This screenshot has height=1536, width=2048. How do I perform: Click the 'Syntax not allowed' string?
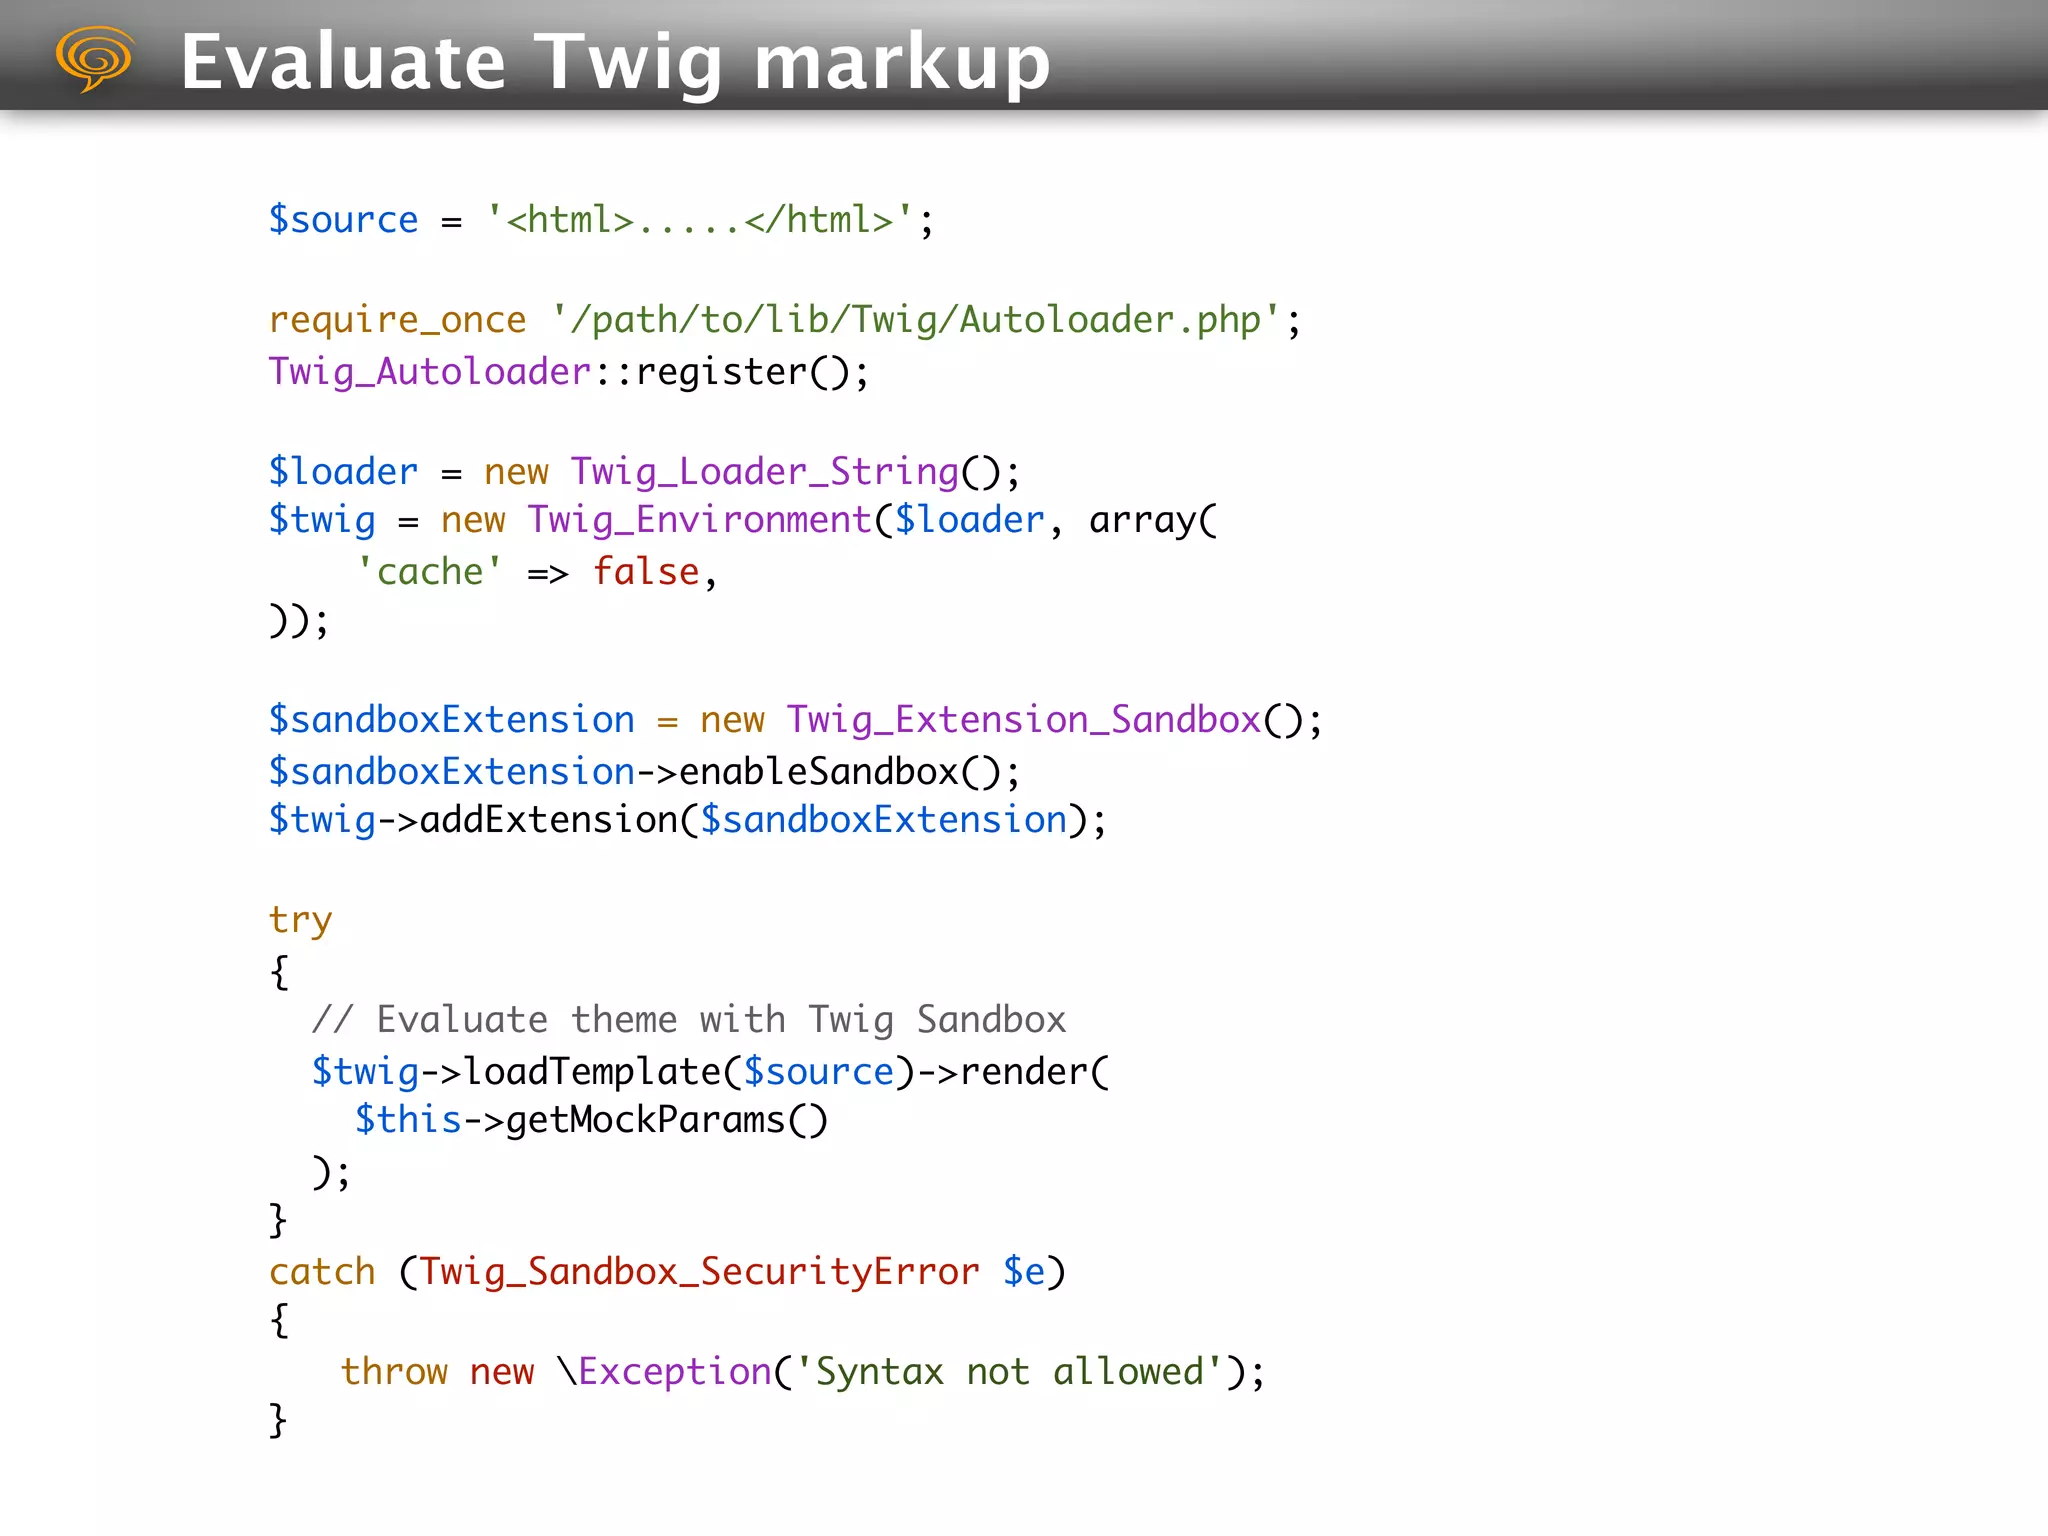[x=1008, y=1371]
